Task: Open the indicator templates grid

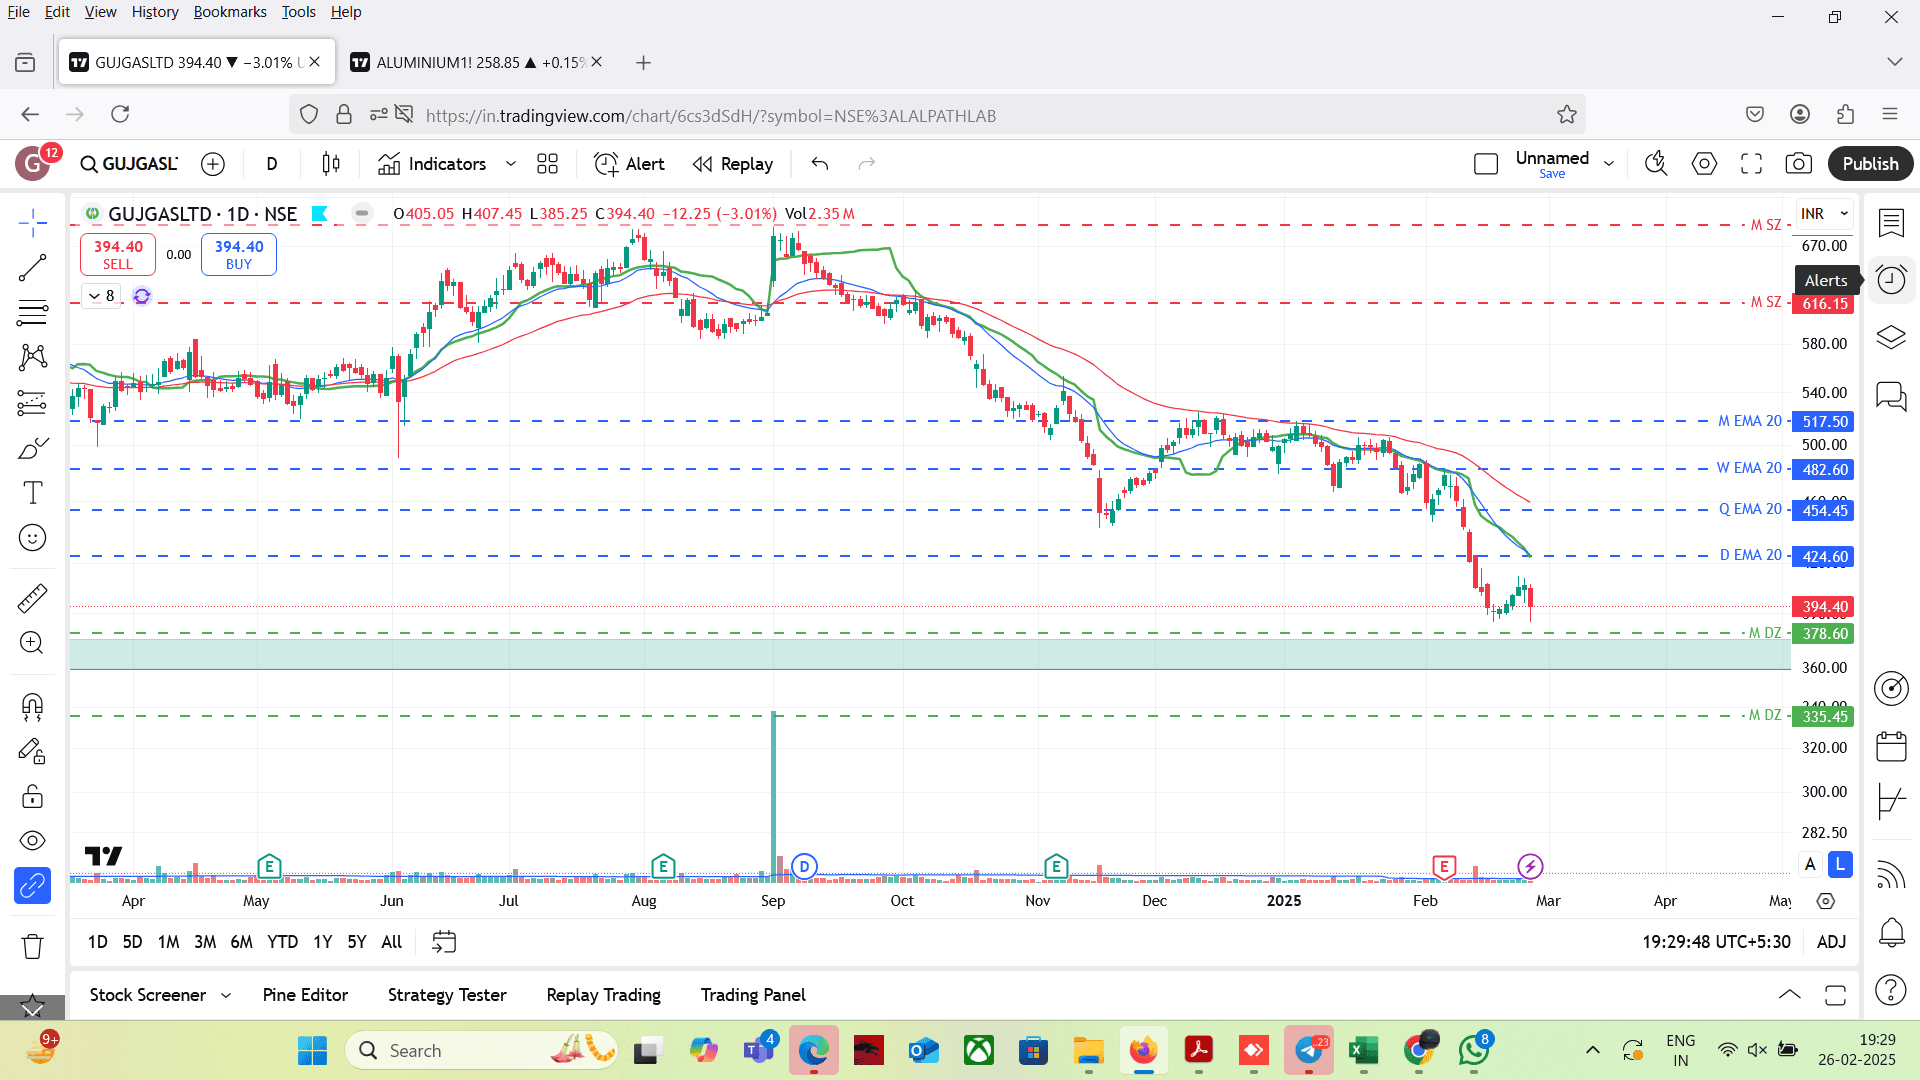Action: point(547,164)
